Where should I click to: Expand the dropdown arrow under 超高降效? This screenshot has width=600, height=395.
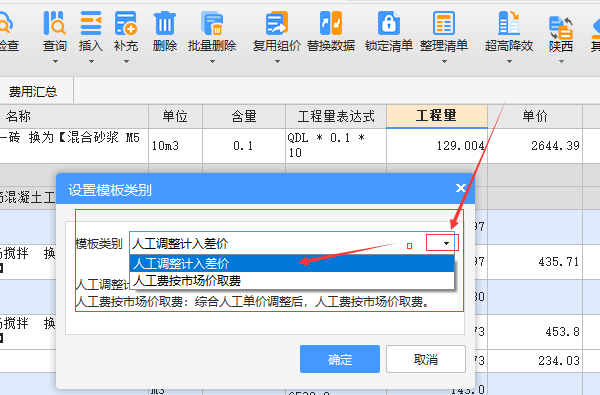[x=509, y=62]
